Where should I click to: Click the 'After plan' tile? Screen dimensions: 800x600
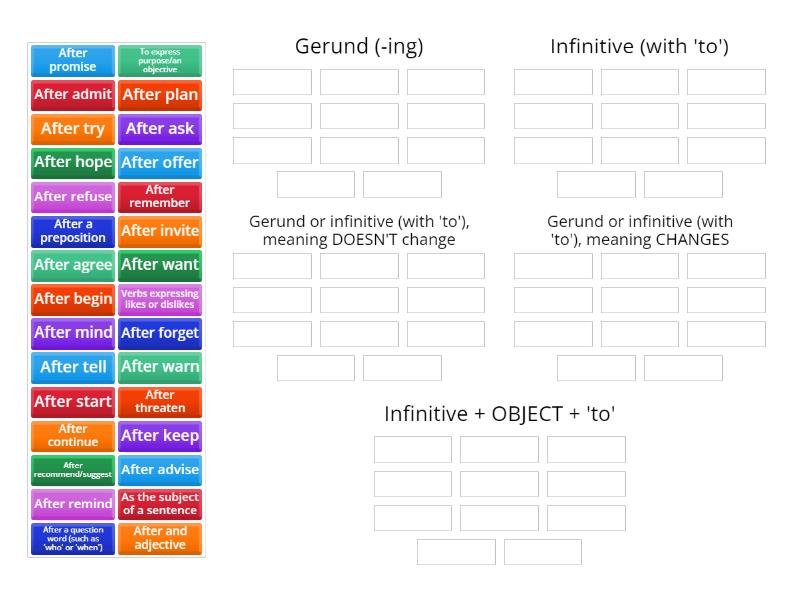tap(160, 95)
